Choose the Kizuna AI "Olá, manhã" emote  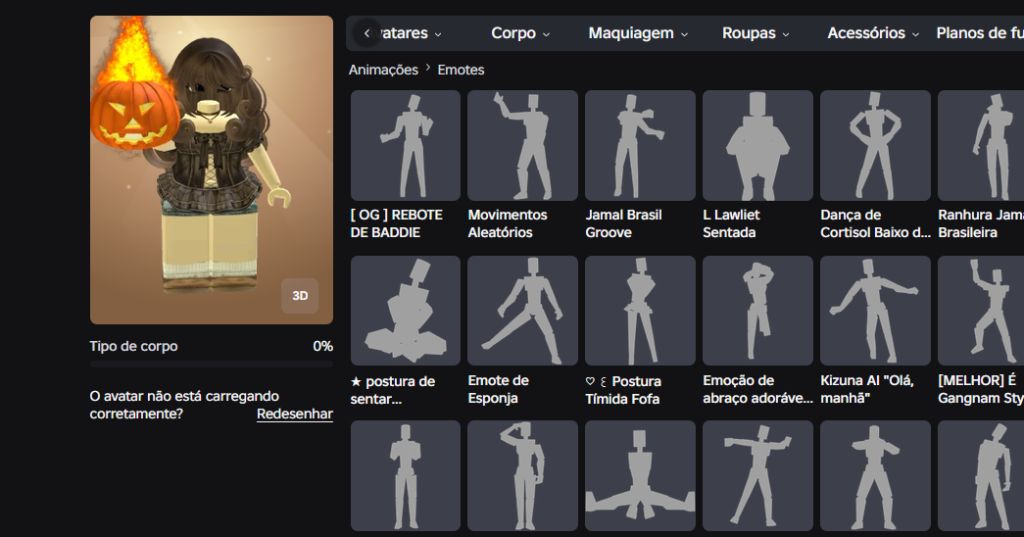point(875,310)
